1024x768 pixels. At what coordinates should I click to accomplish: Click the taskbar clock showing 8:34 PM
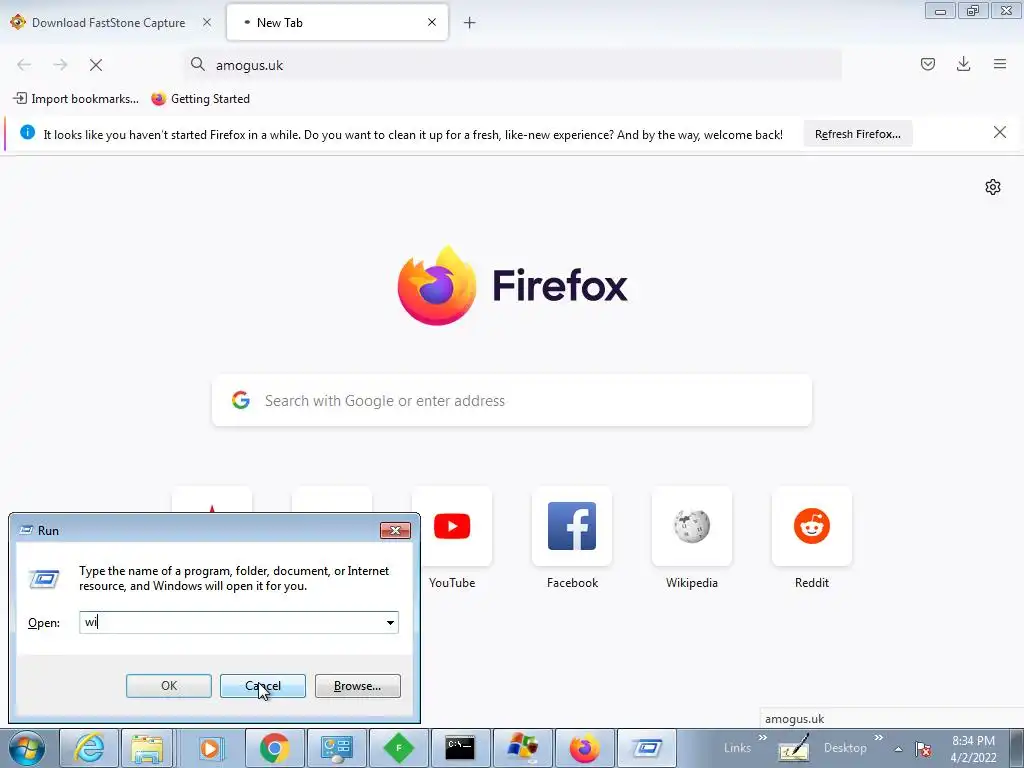974,749
